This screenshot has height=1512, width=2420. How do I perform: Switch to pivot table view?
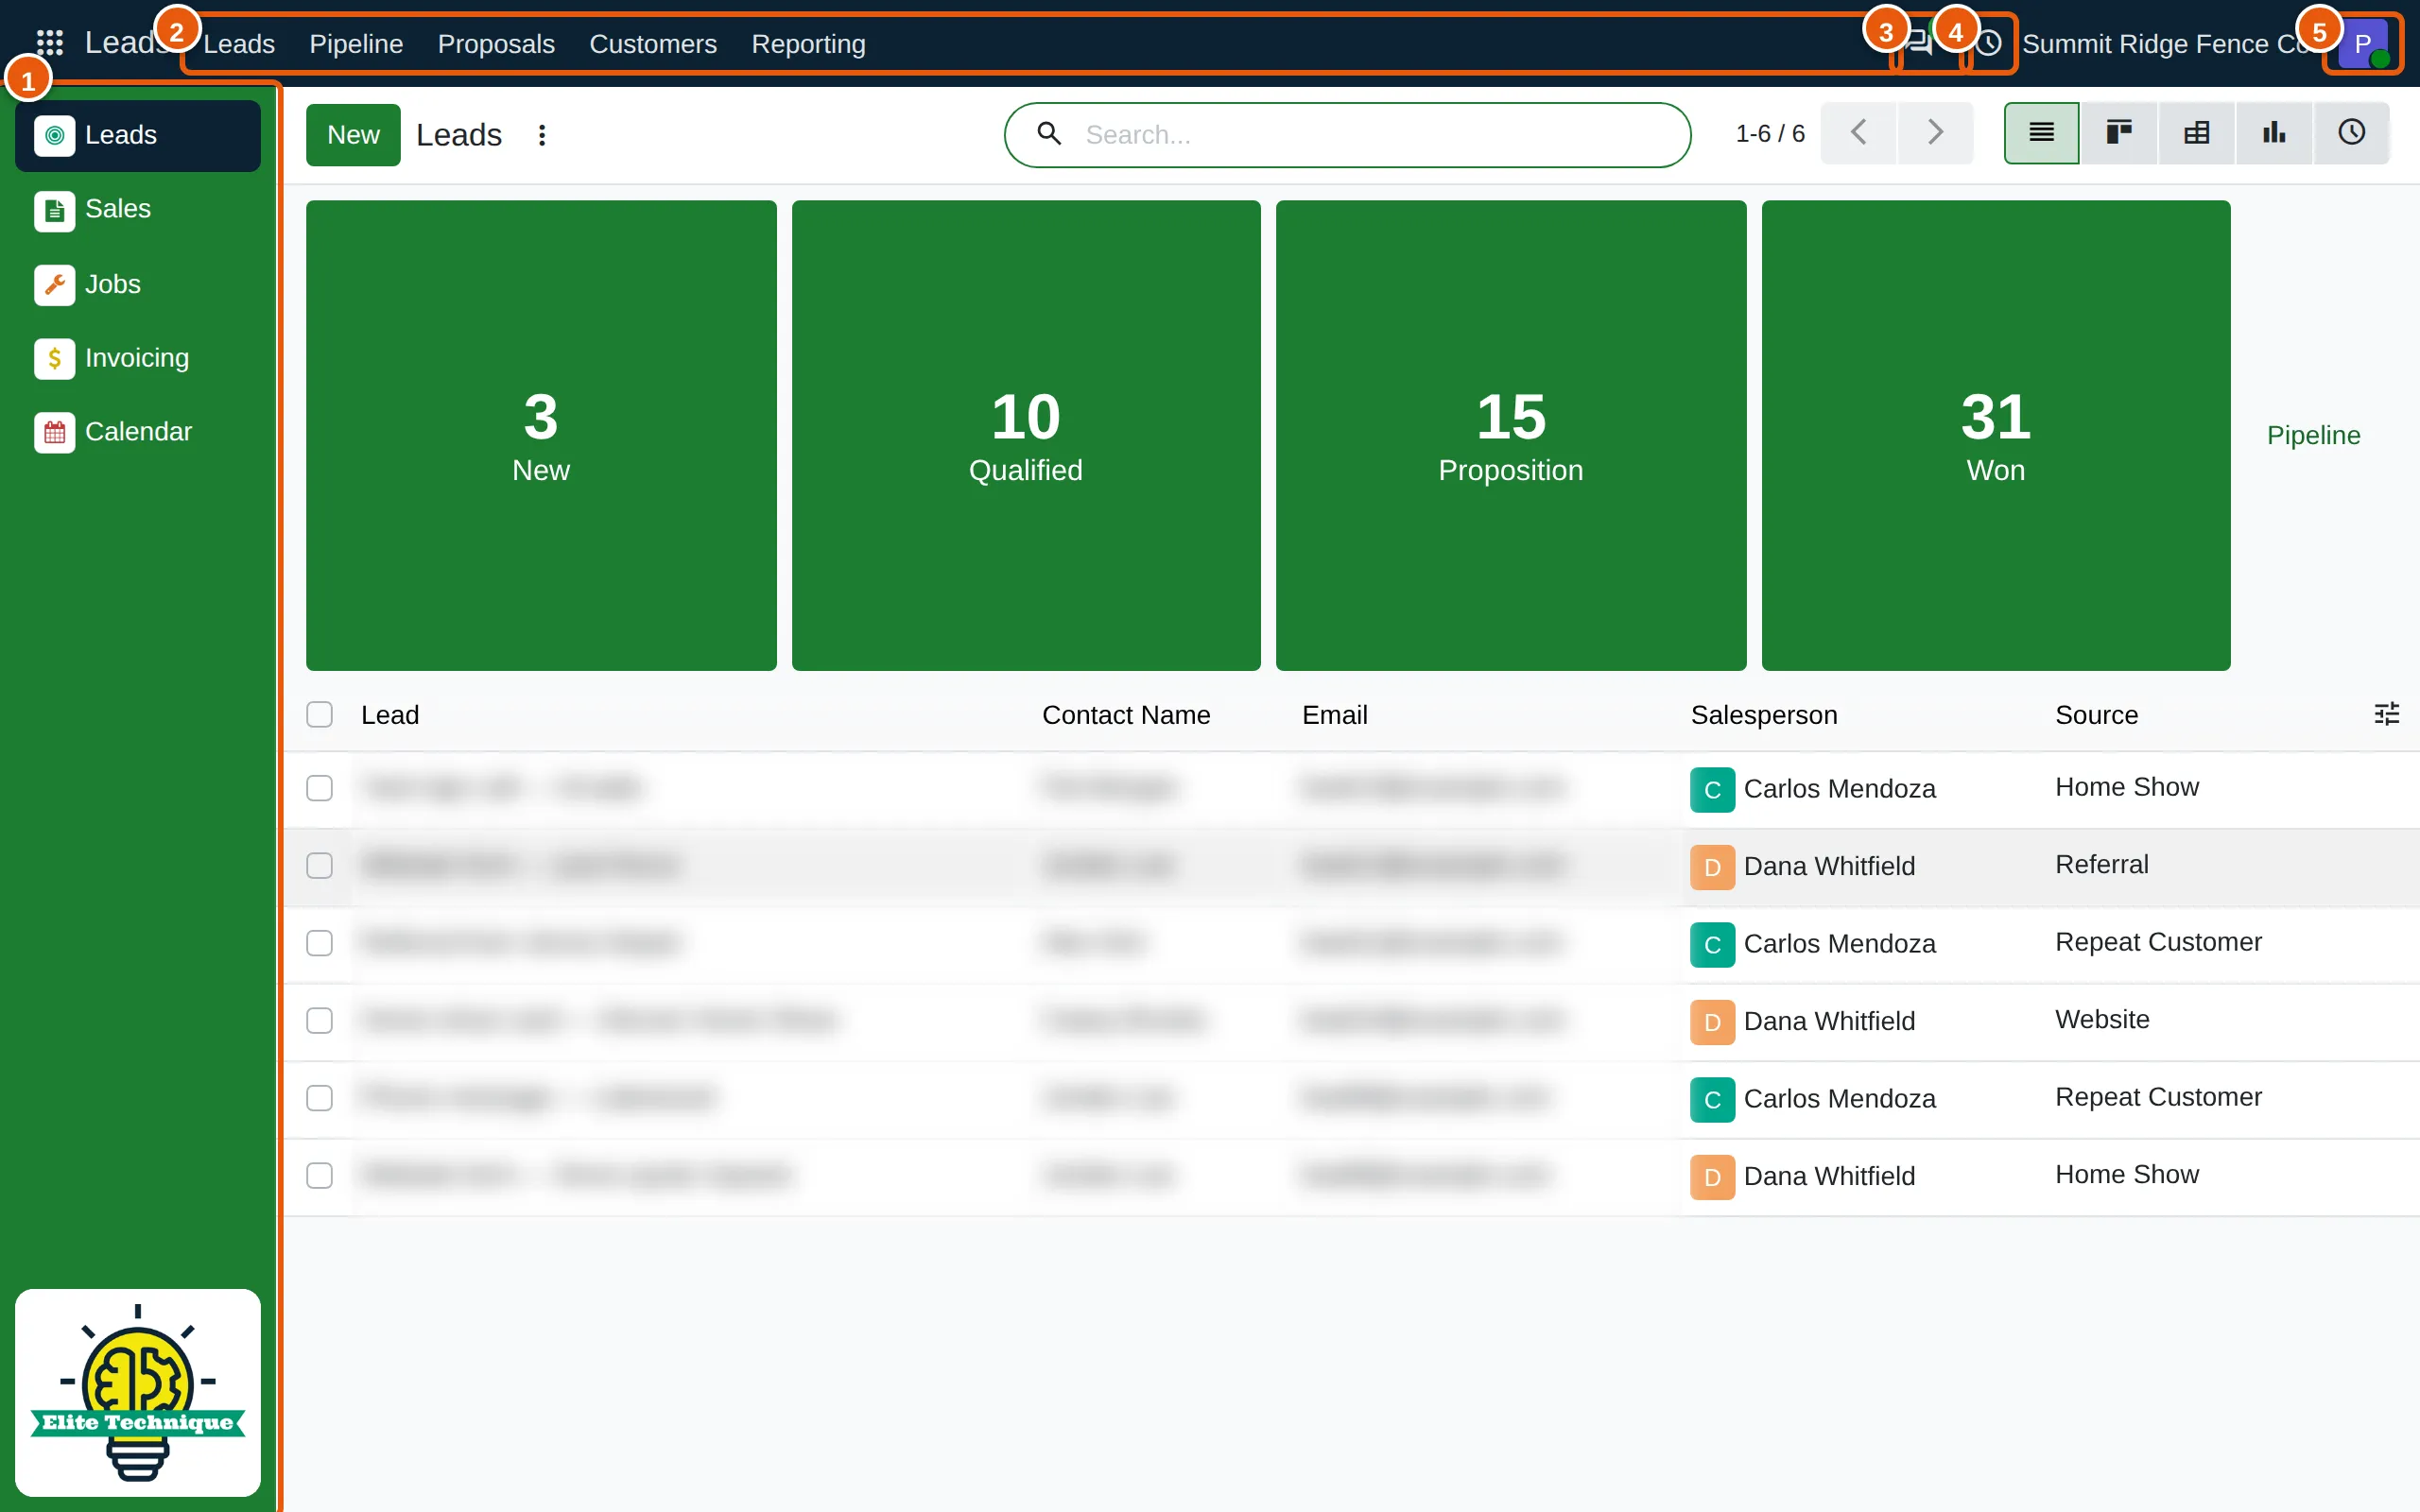point(2196,133)
